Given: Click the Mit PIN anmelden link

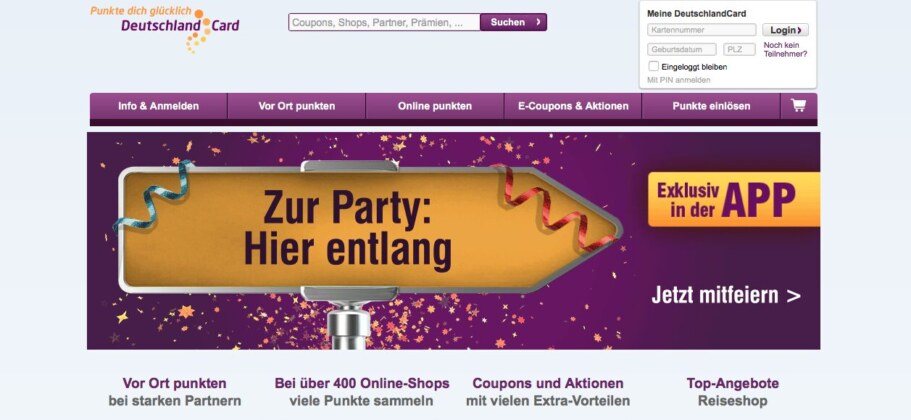Looking at the screenshot, I should click(x=679, y=80).
